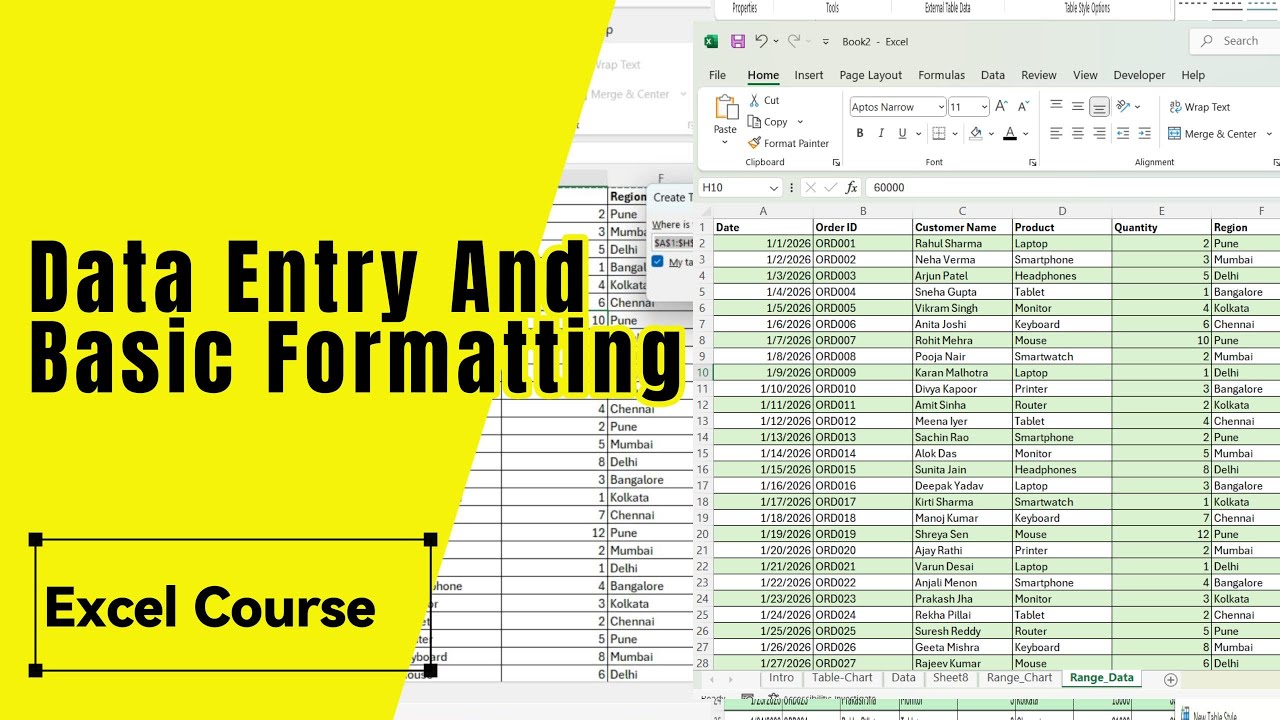Click Insert Function fx icon
The height and width of the screenshot is (720, 1280).
(x=852, y=187)
